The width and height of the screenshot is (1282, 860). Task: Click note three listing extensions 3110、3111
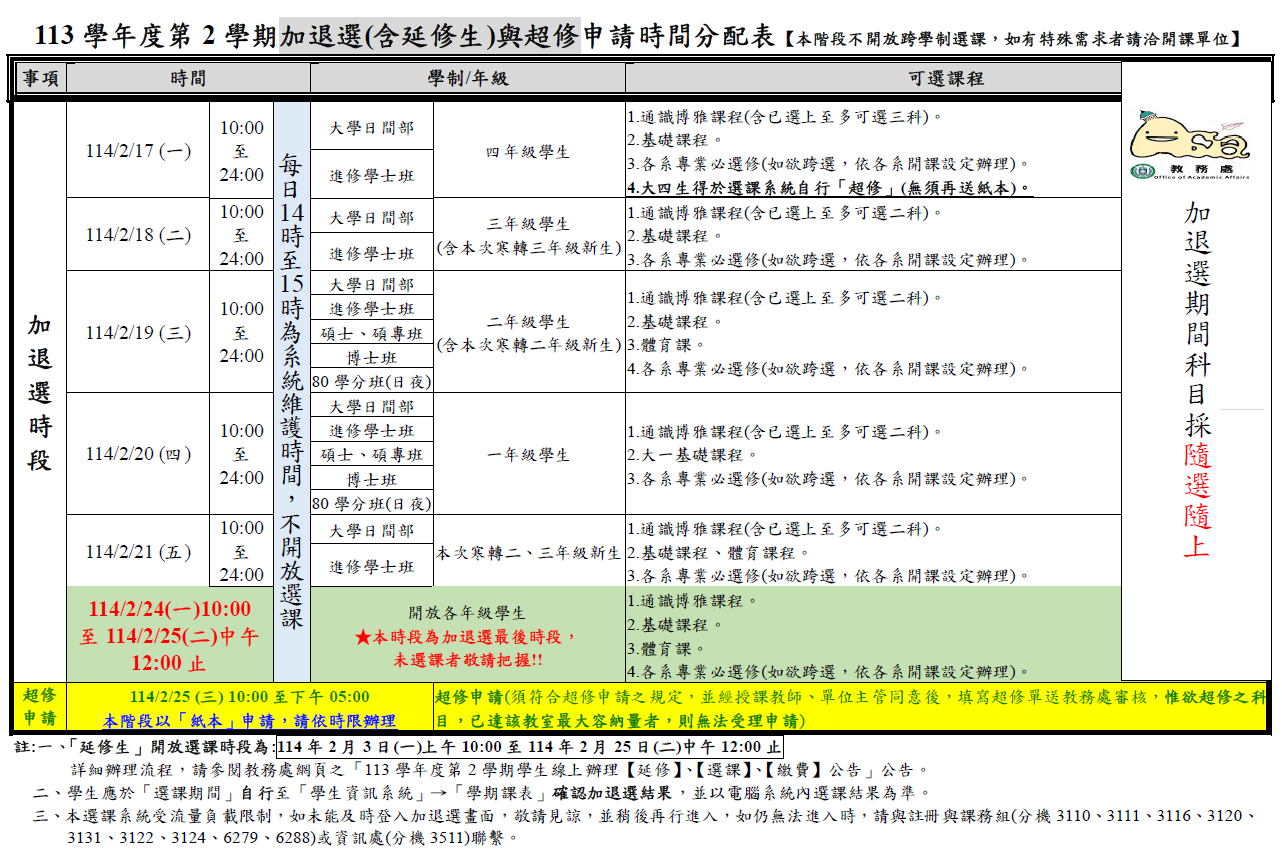[648, 826]
